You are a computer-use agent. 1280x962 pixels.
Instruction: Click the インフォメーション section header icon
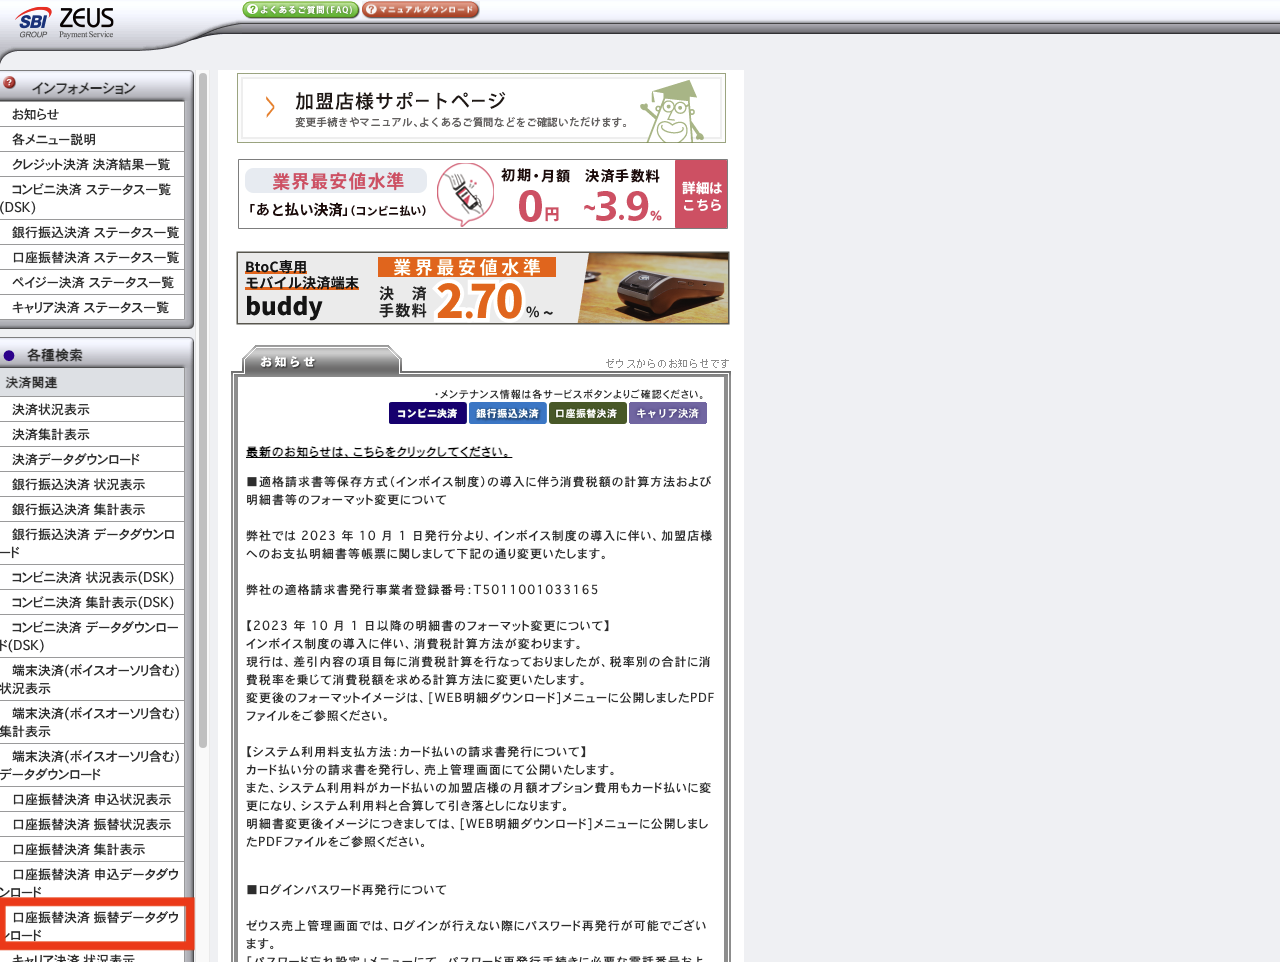[x=10, y=83]
